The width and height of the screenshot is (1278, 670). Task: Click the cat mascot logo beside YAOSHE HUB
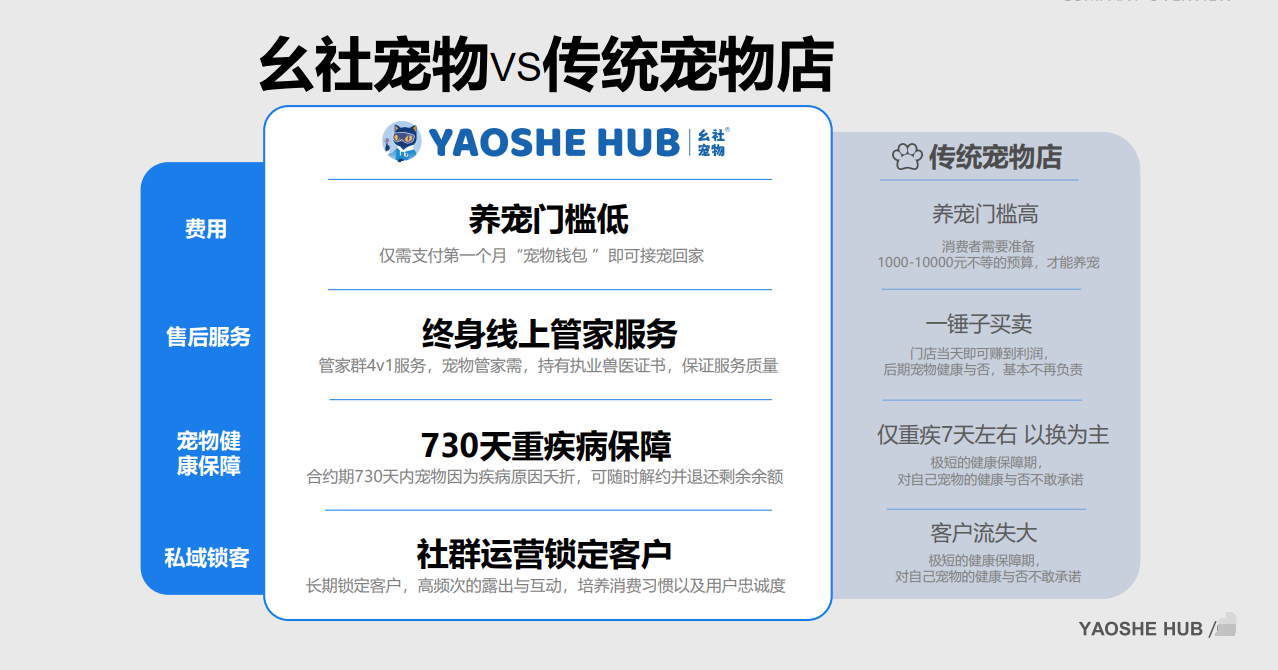pos(402,142)
